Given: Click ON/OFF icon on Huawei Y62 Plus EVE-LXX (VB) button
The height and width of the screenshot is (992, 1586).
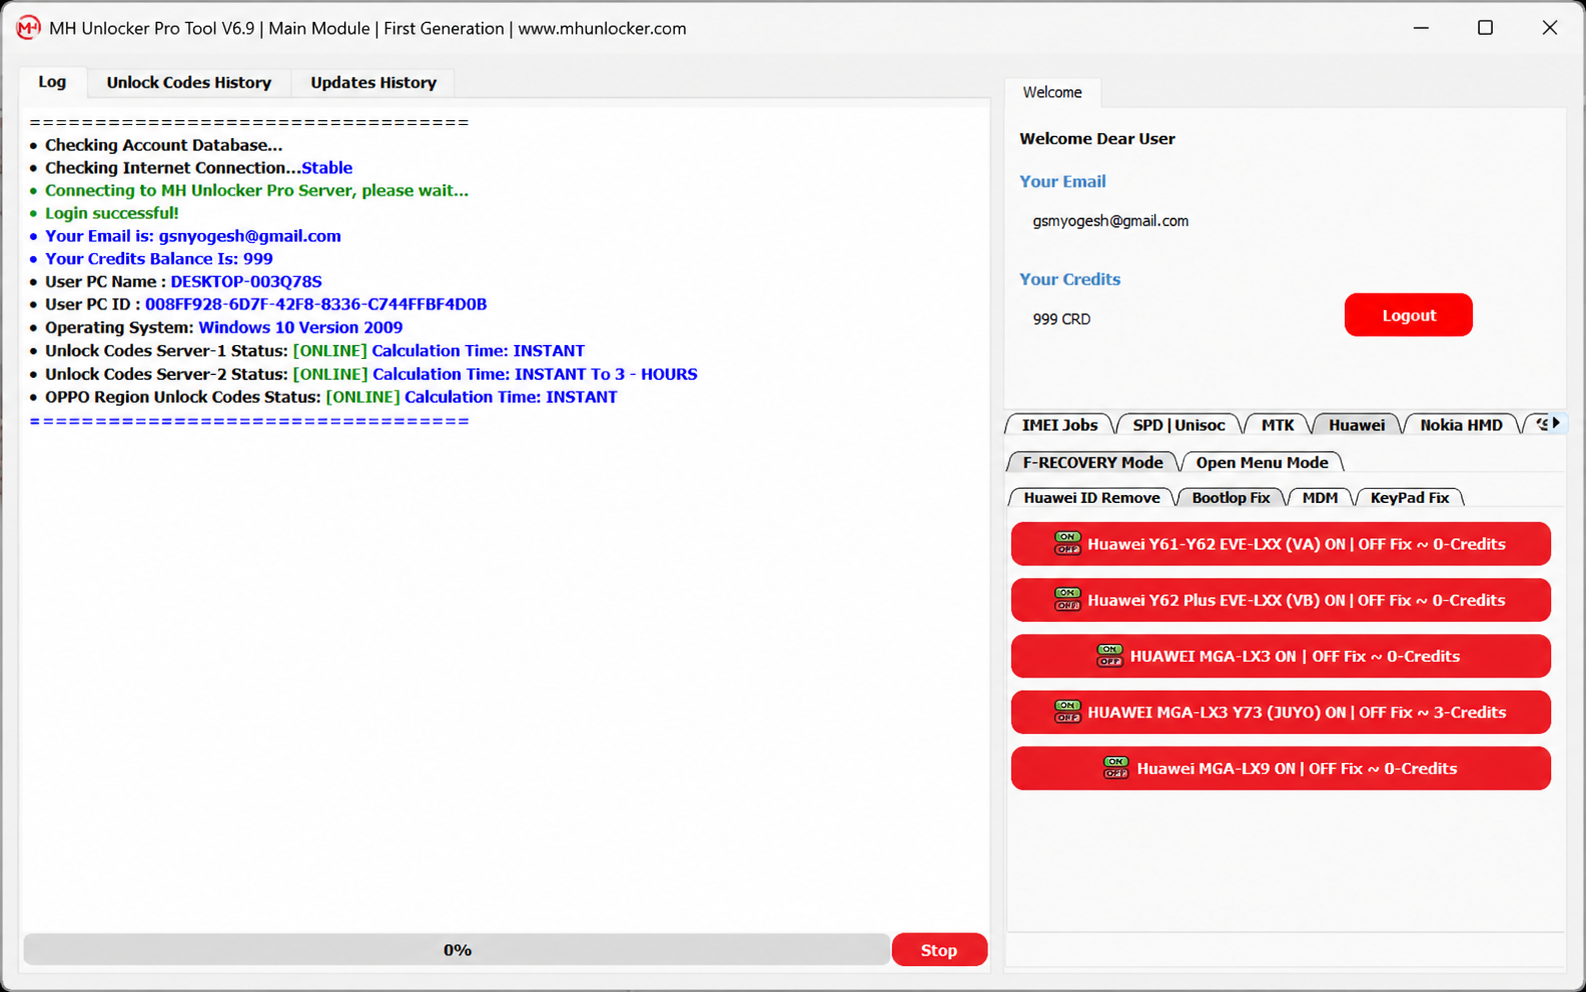Looking at the screenshot, I should (1067, 600).
